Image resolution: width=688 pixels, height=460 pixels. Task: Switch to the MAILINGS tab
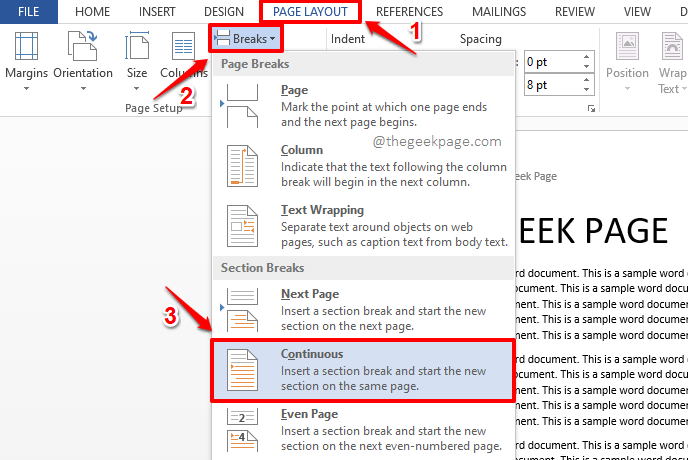coord(499,11)
